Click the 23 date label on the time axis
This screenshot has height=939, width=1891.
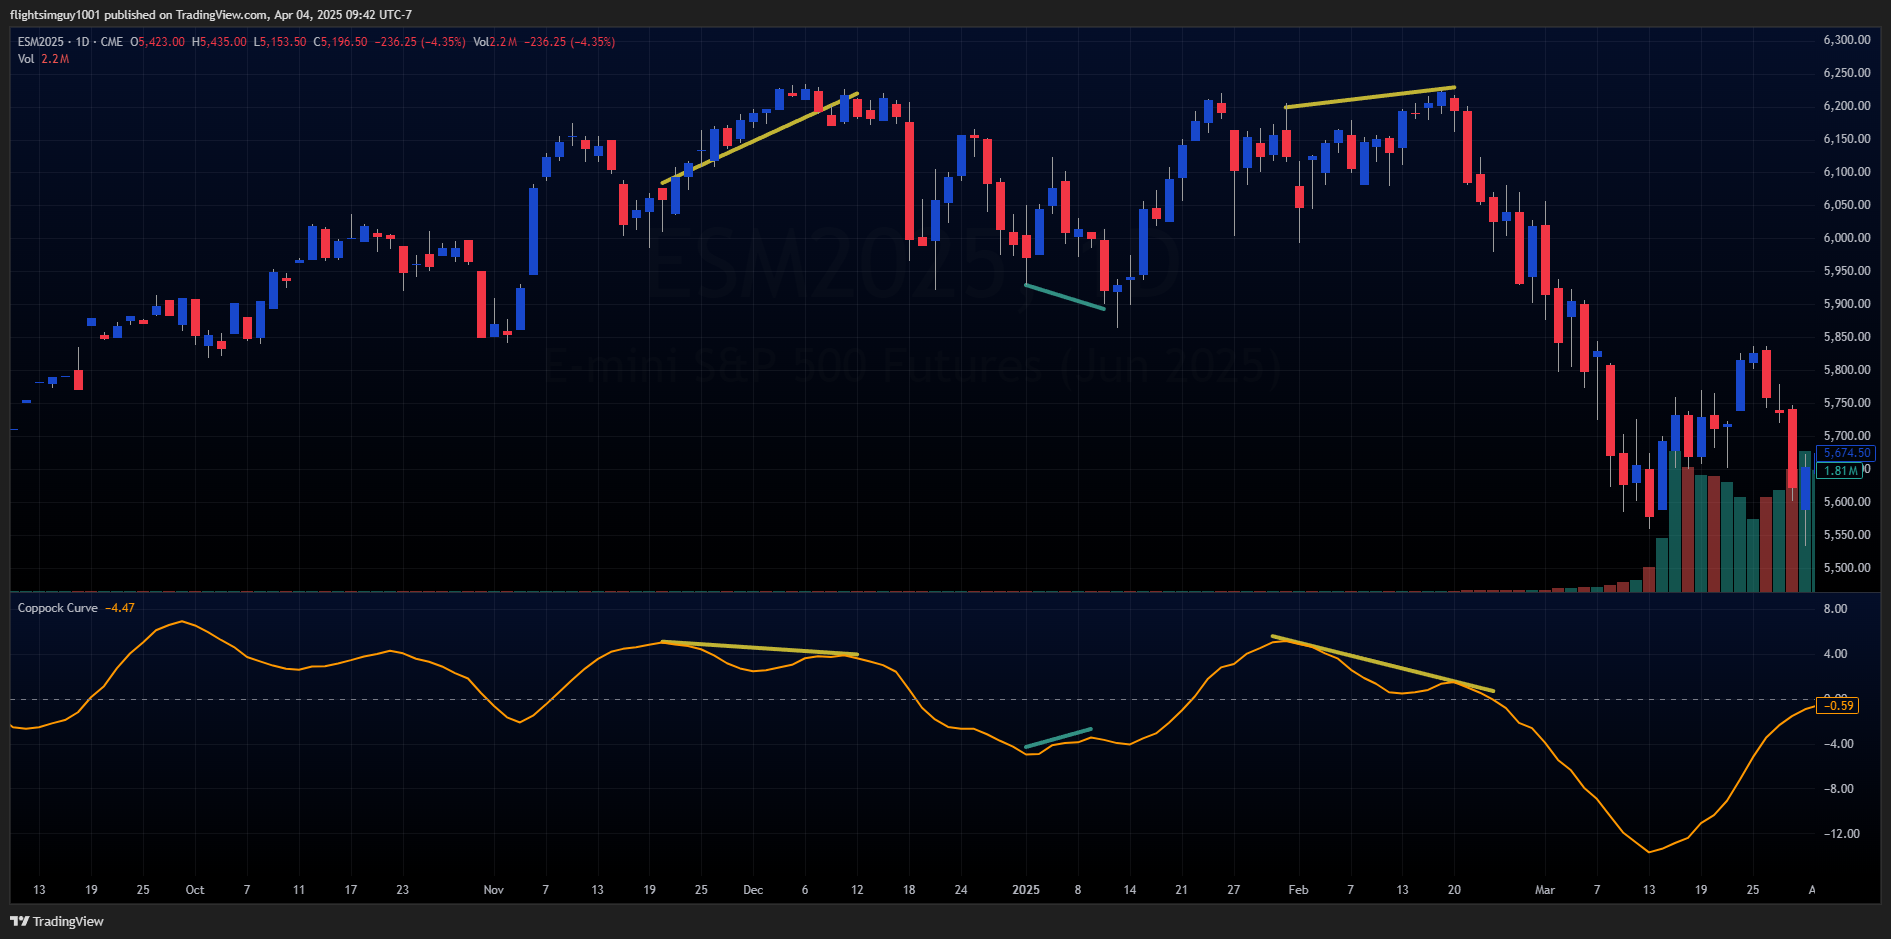point(403,890)
